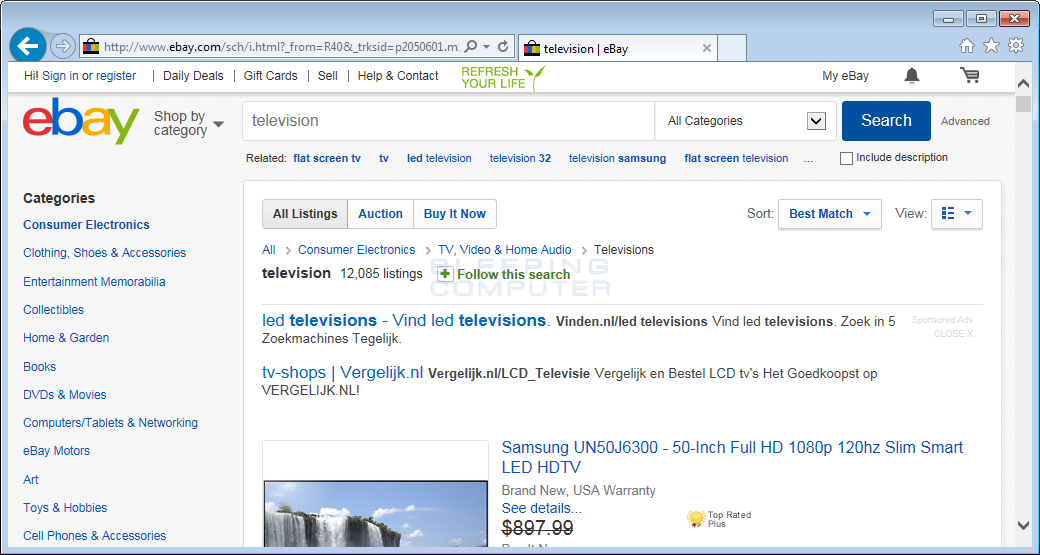Close sponsored ads with CLOSE X

pyautogui.click(x=953, y=334)
